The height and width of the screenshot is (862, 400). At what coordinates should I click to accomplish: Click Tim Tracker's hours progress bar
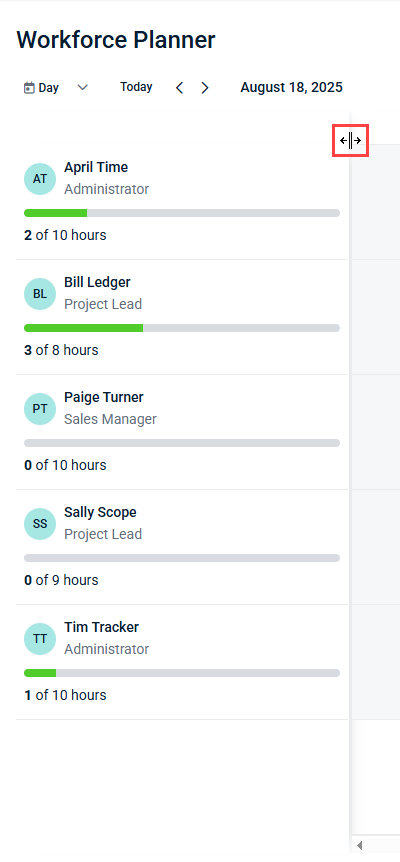pos(182,673)
